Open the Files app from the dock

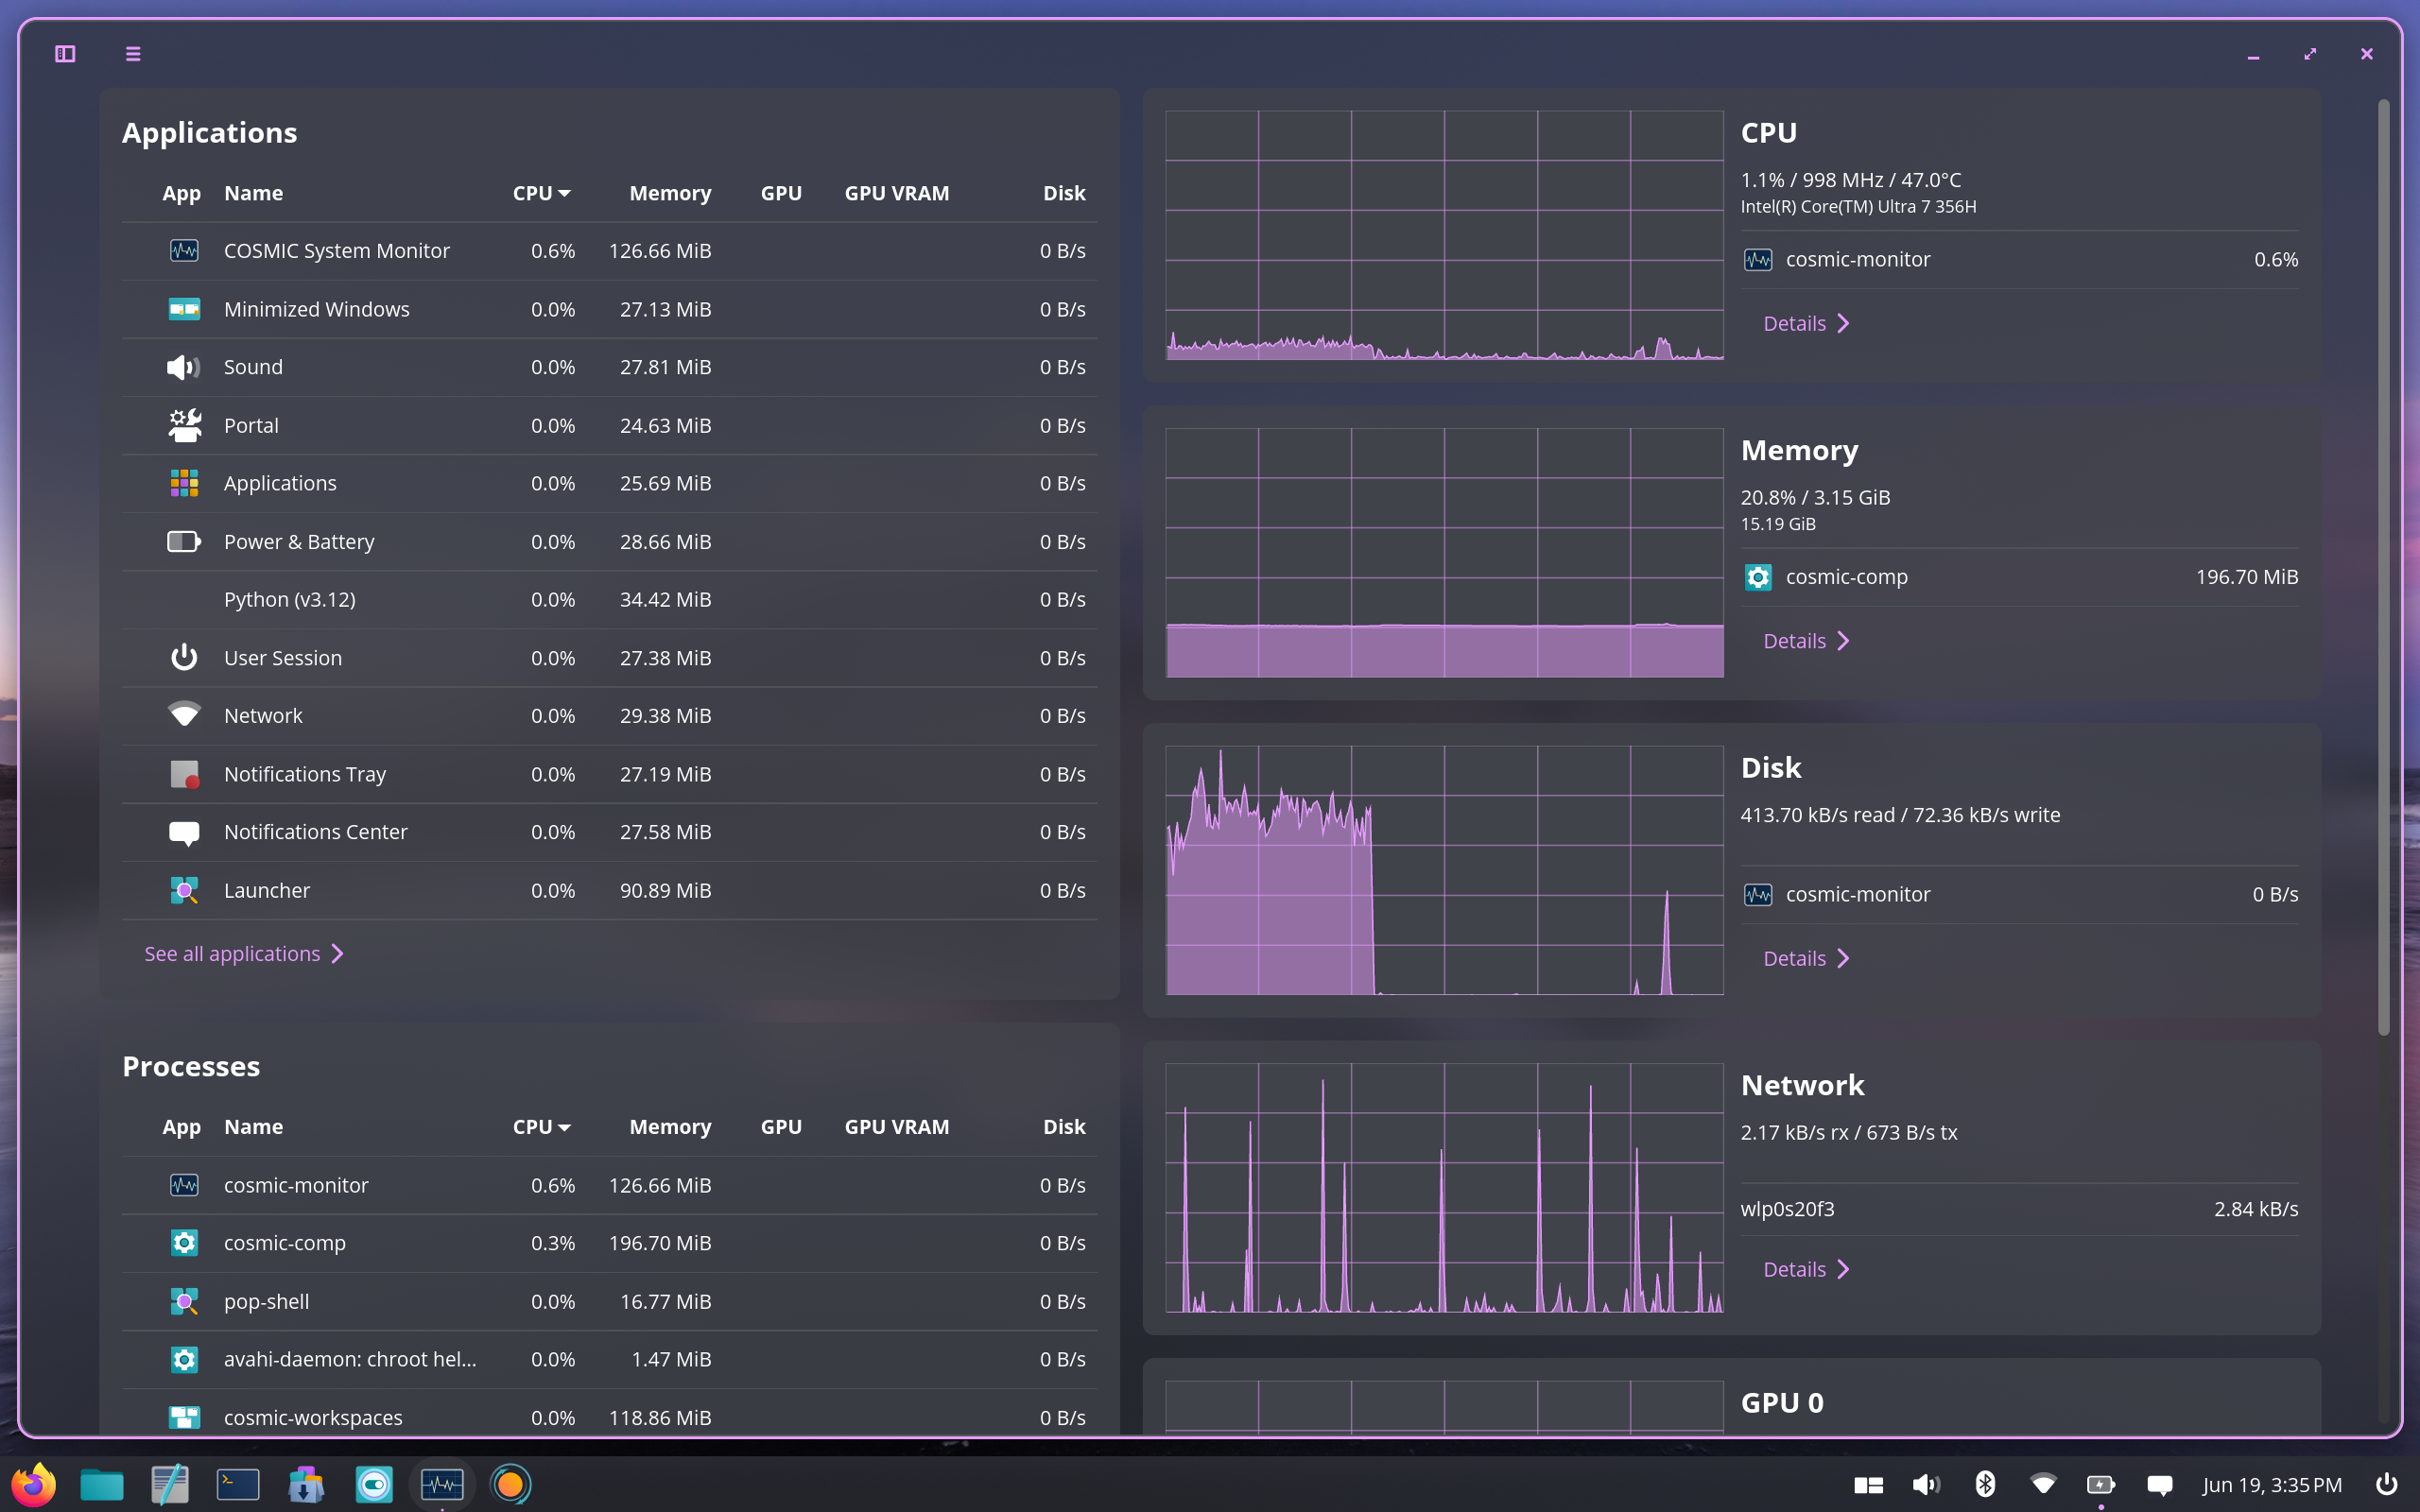pyautogui.click(x=102, y=1484)
